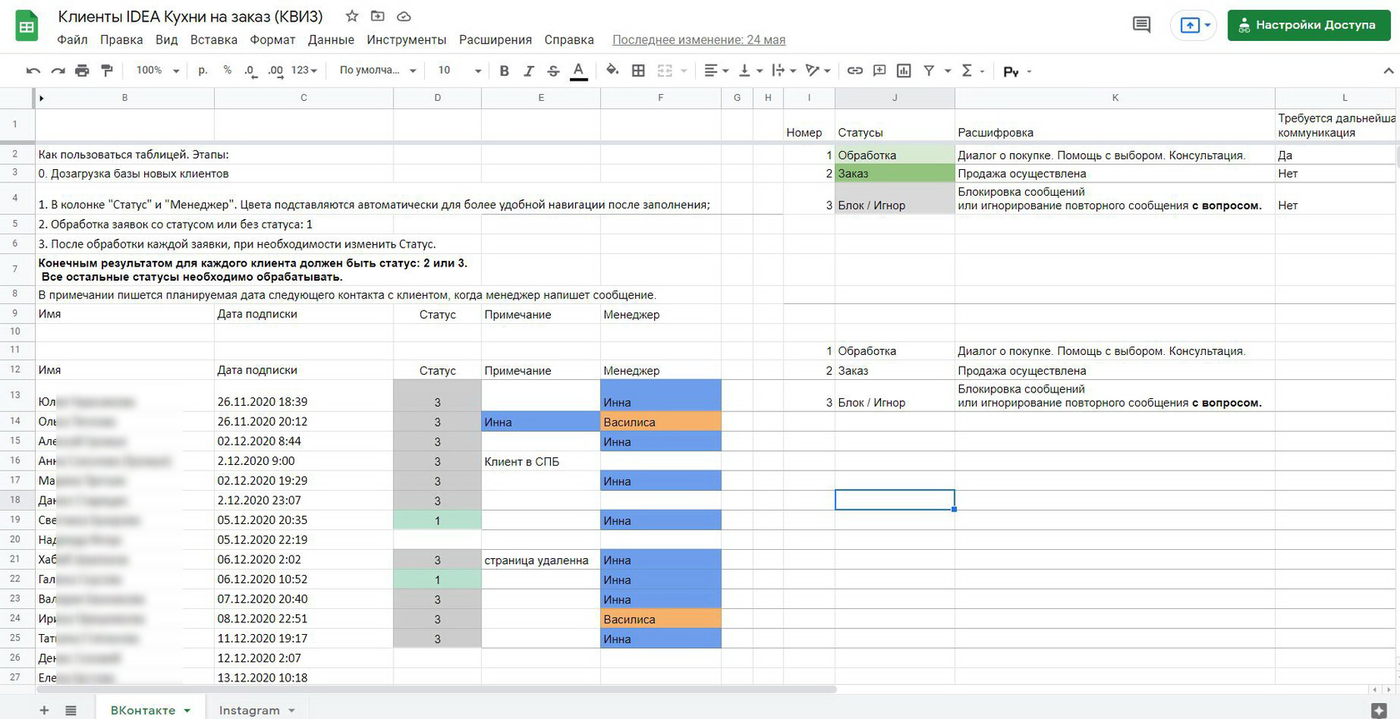Open the Файл menu
1400x719 pixels.
(72, 40)
